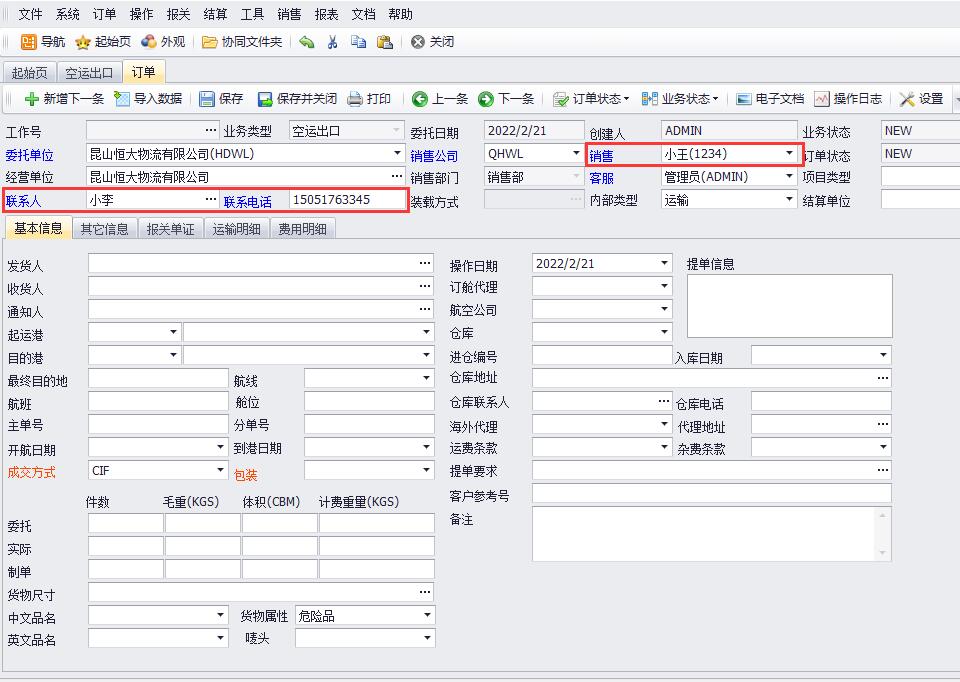The height and width of the screenshot is (682, 960).
Task: Open 操作日志 operation log
Action: point(848,99)
